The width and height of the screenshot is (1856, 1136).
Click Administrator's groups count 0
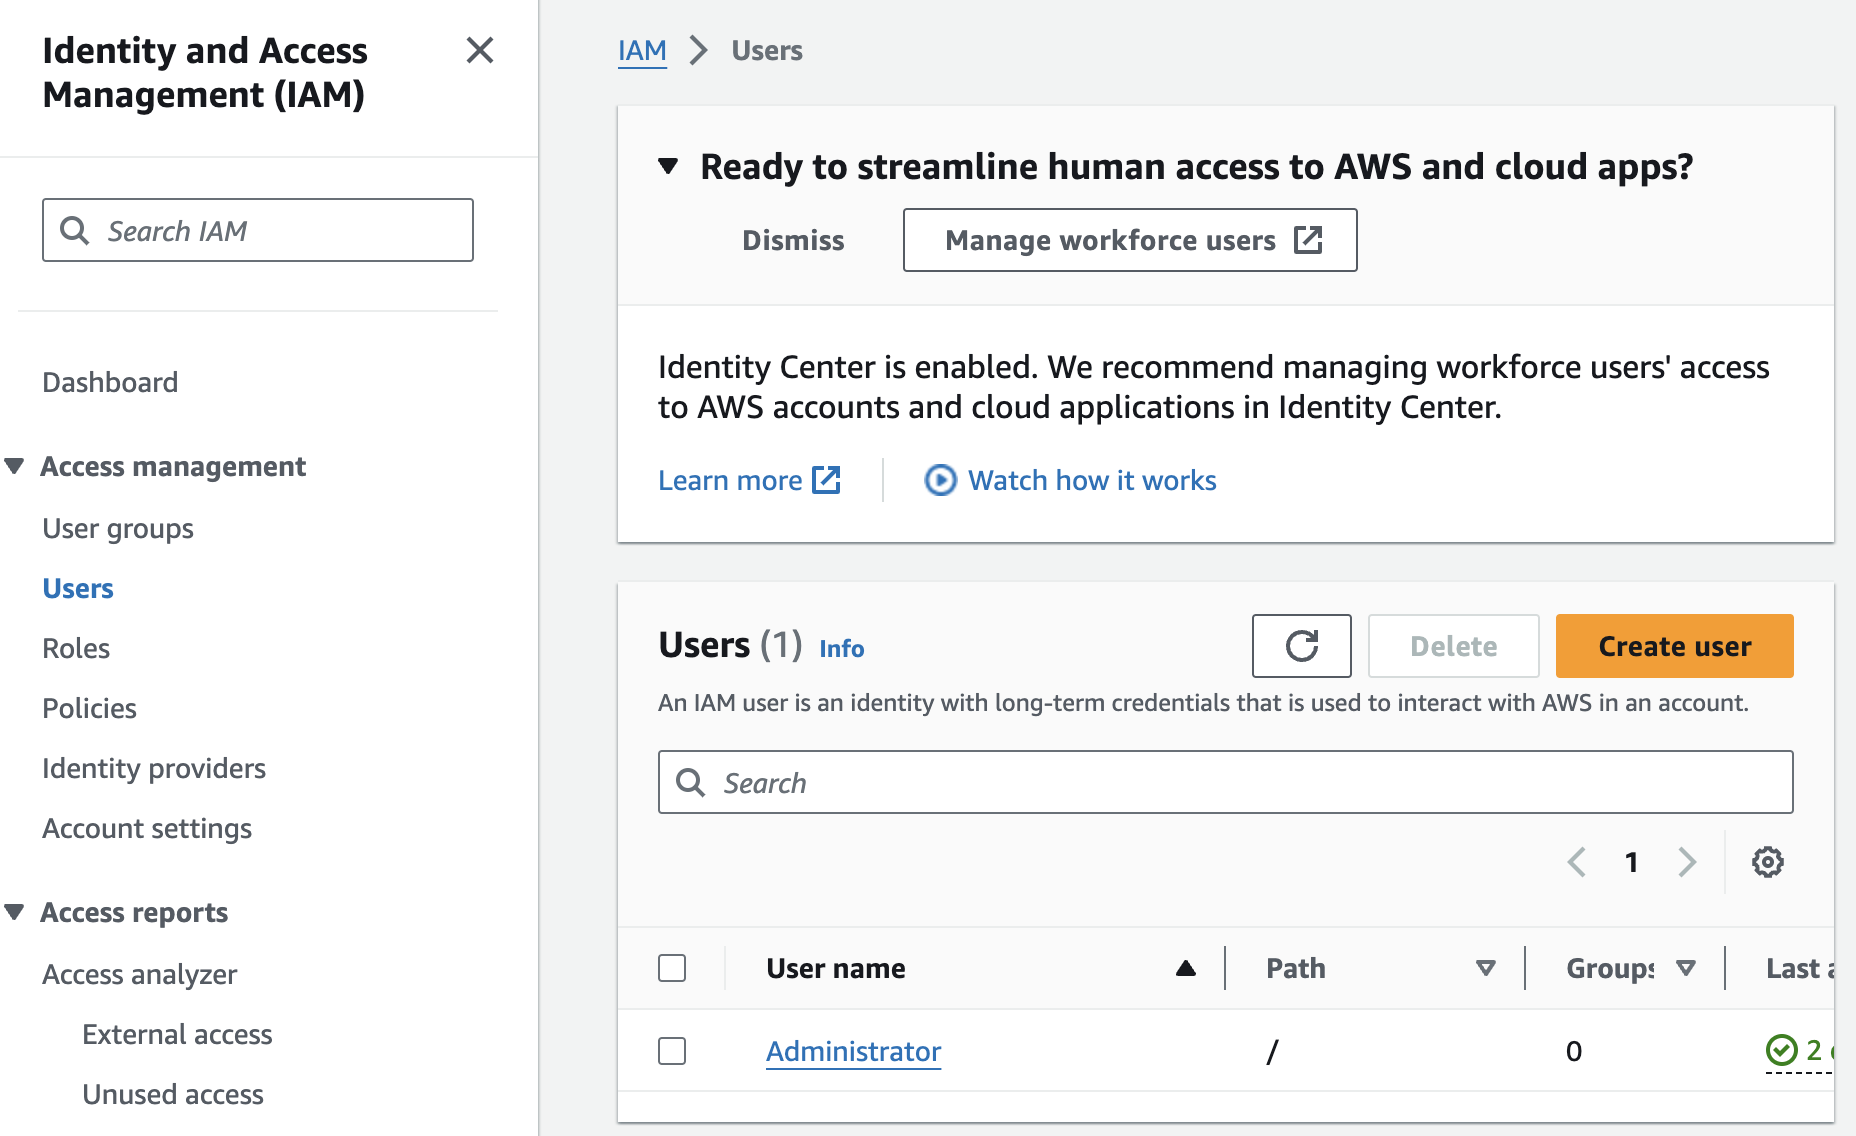click(1574, 1051)
